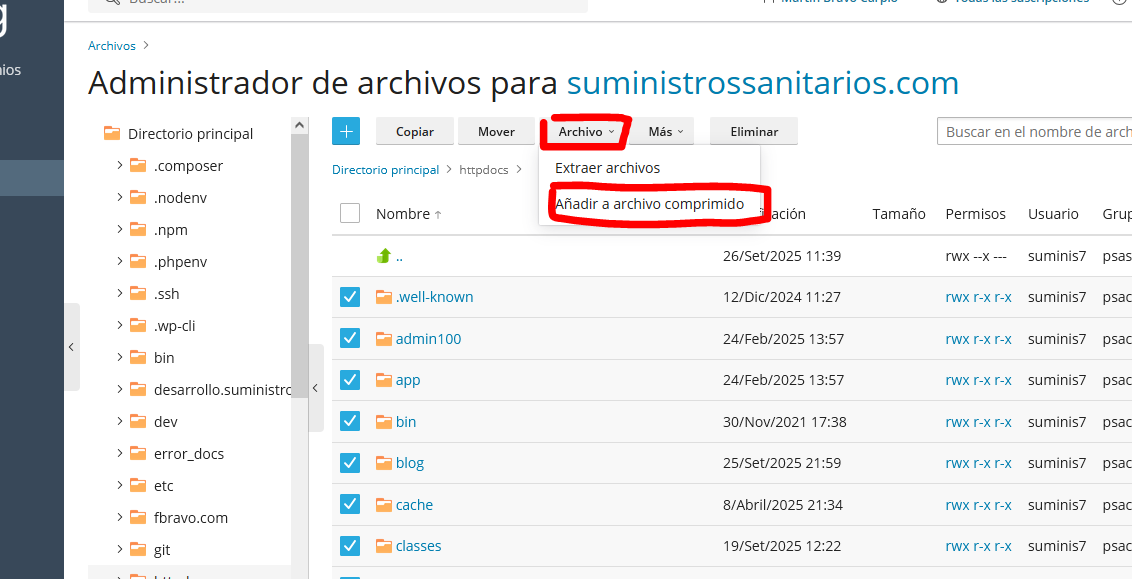Expand the etc folder in the tree
The image size is (1132, 579).
[120, 485]
